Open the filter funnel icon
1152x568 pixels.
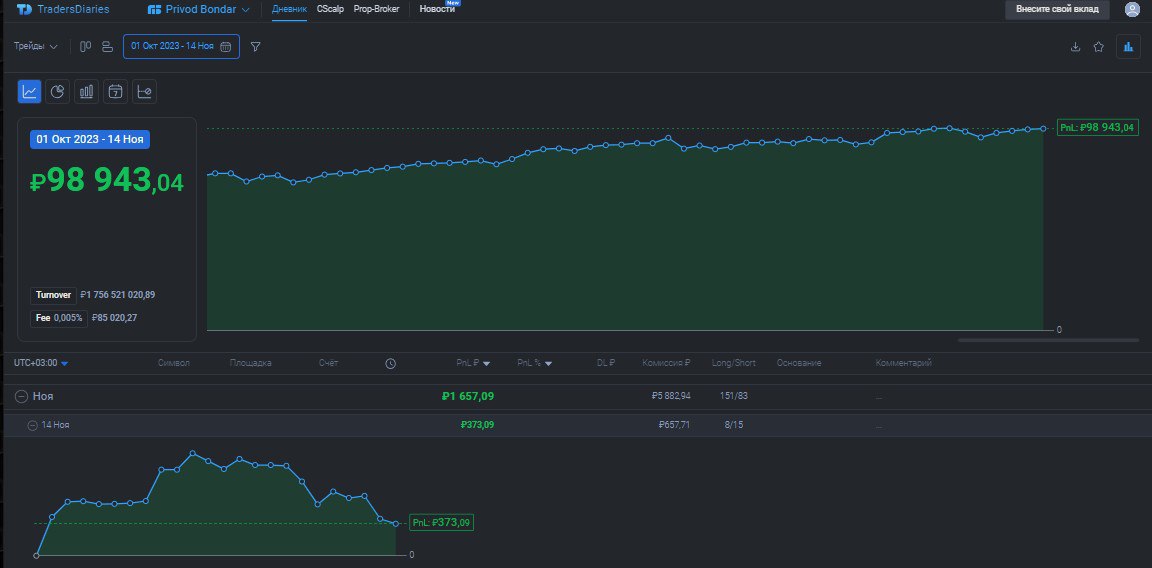[256, 46]
